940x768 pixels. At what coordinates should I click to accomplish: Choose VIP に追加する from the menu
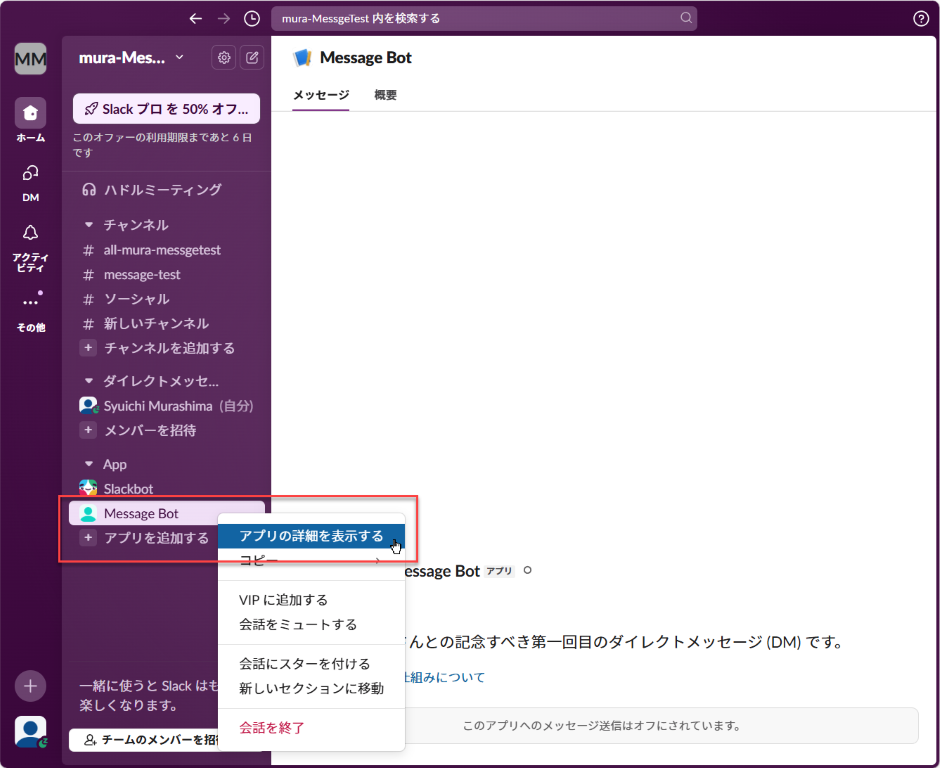pyautogui.click(x=311, y=600)
